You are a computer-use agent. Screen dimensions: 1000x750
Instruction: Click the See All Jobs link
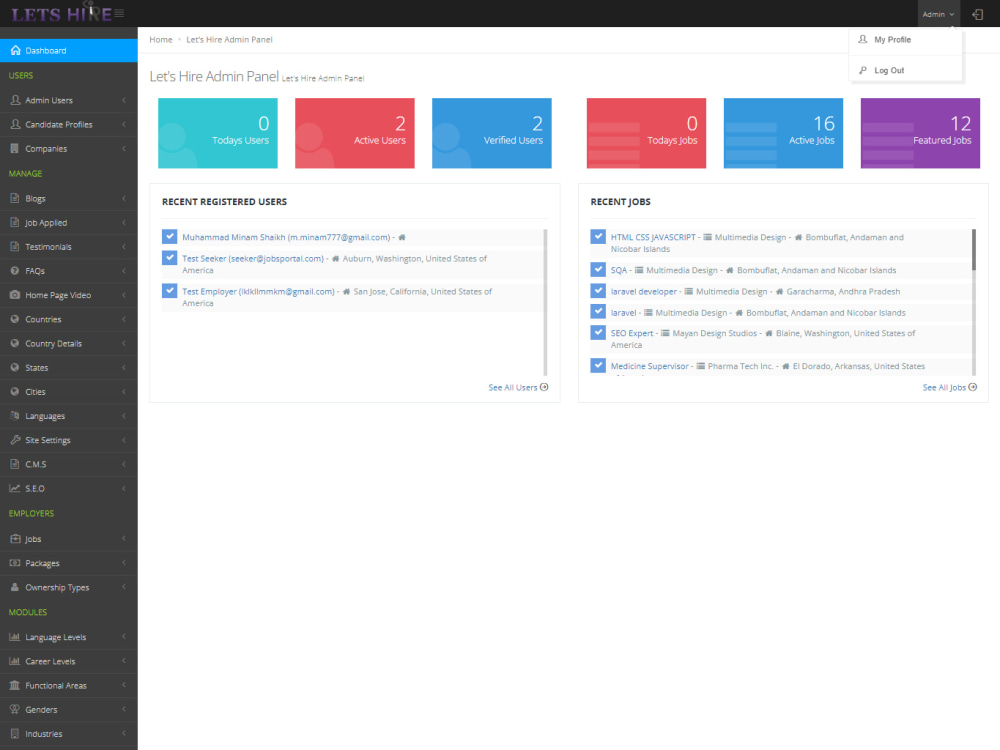pyautogui.click(x=949, y=387)
